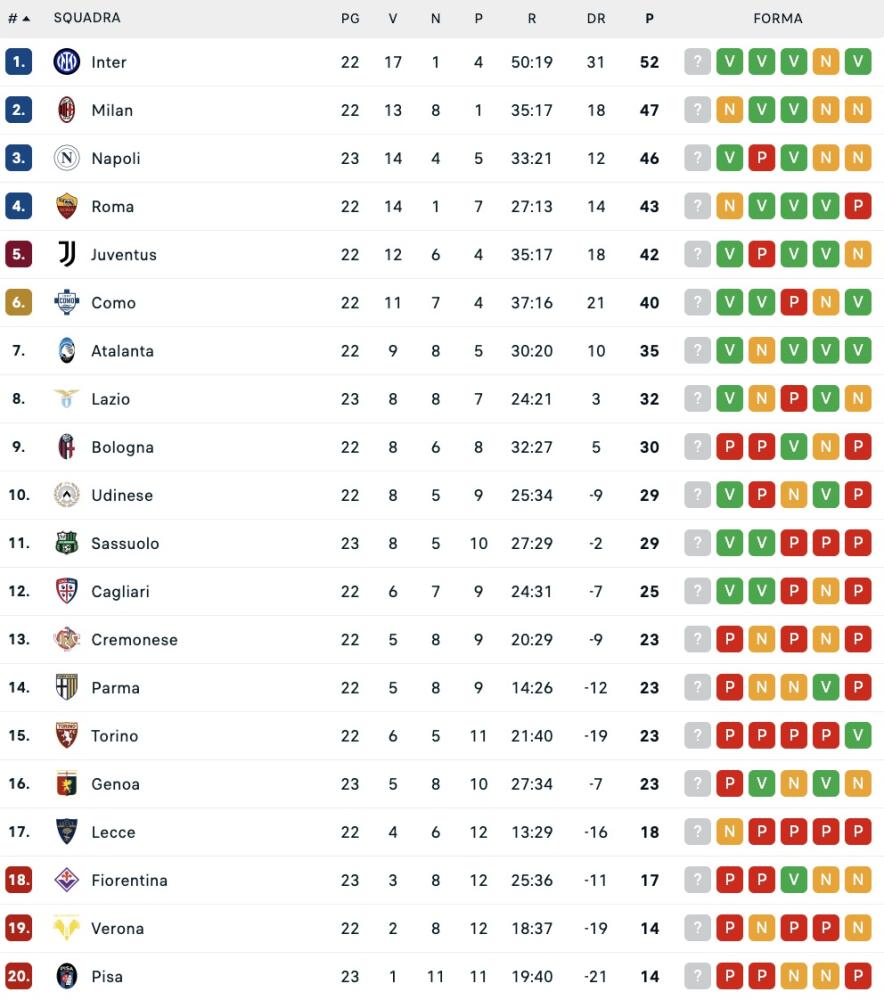Viewport: 884px width, 1000px height.
Task: Click Como's rank 6 gold badge
Action: (19, 303)
